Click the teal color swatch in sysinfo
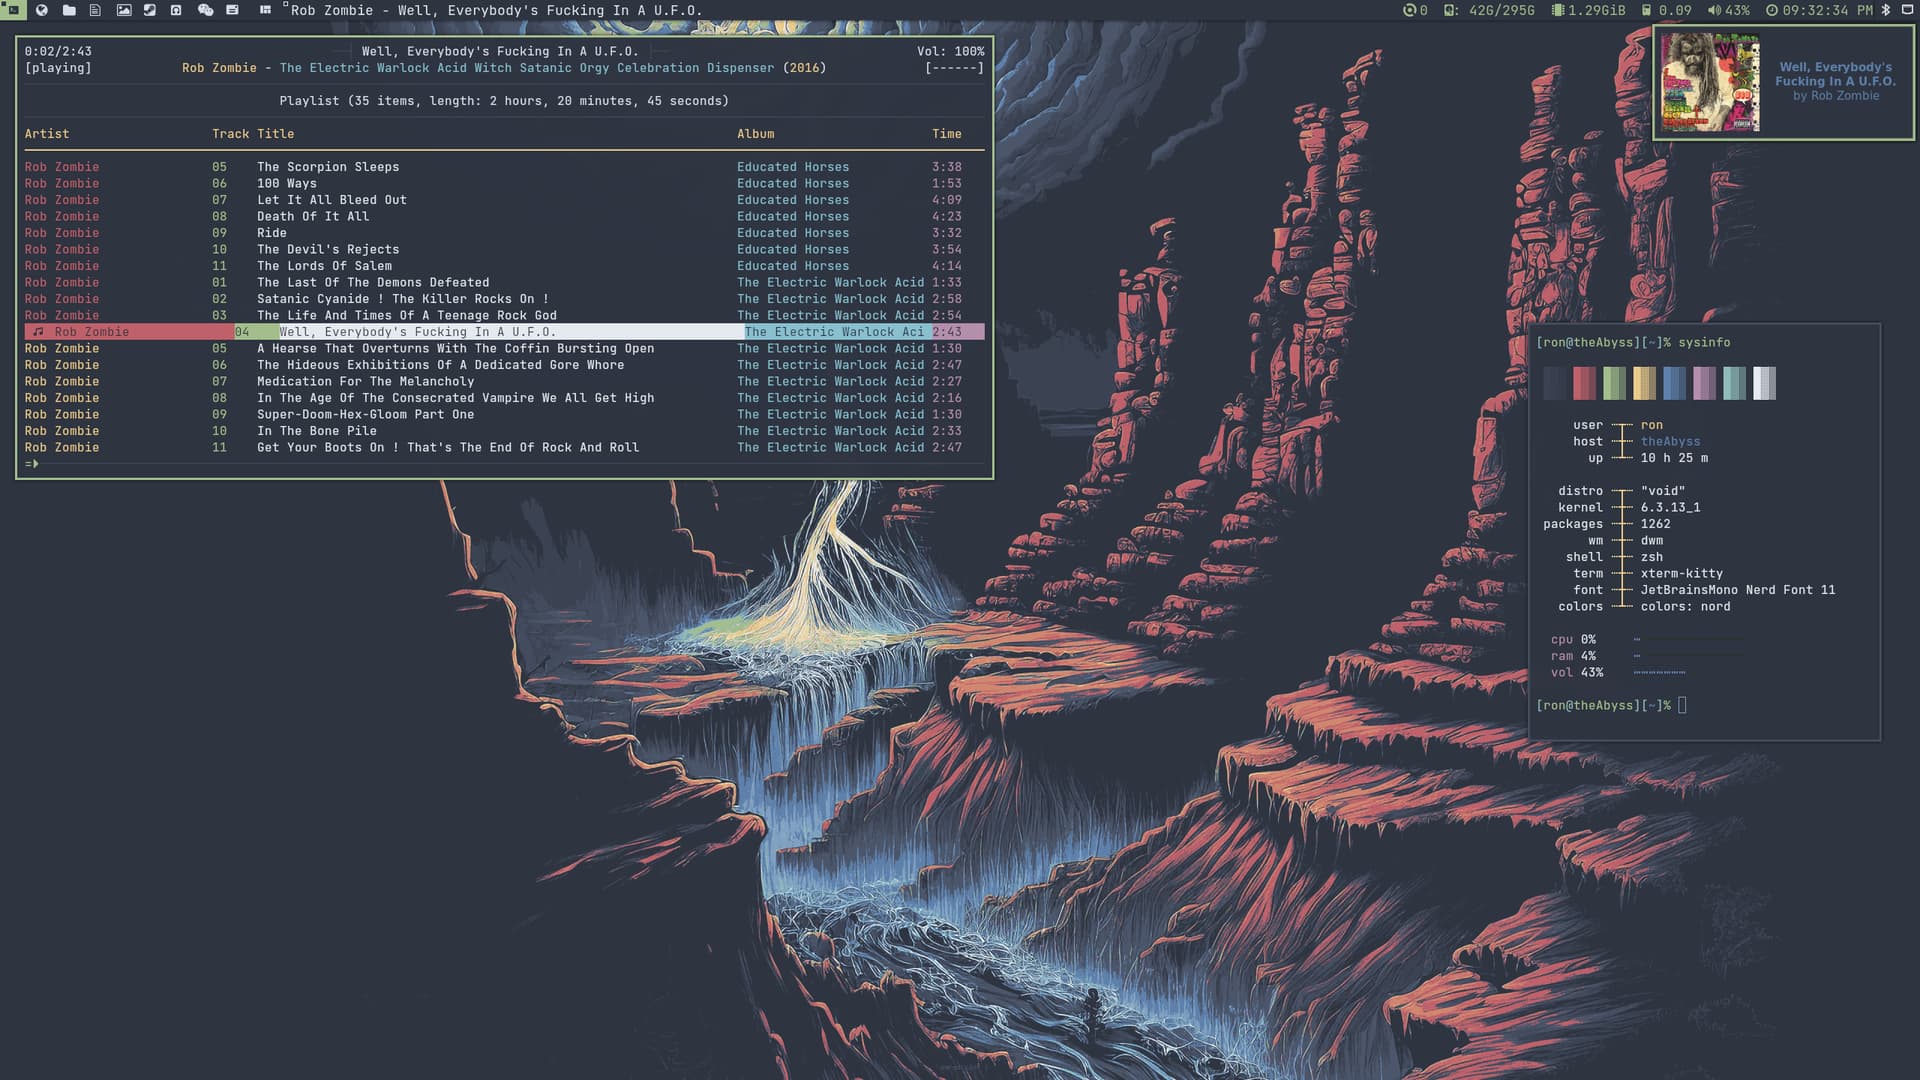Screen dimensions: 1920x1080 [x=1734, y=383]
